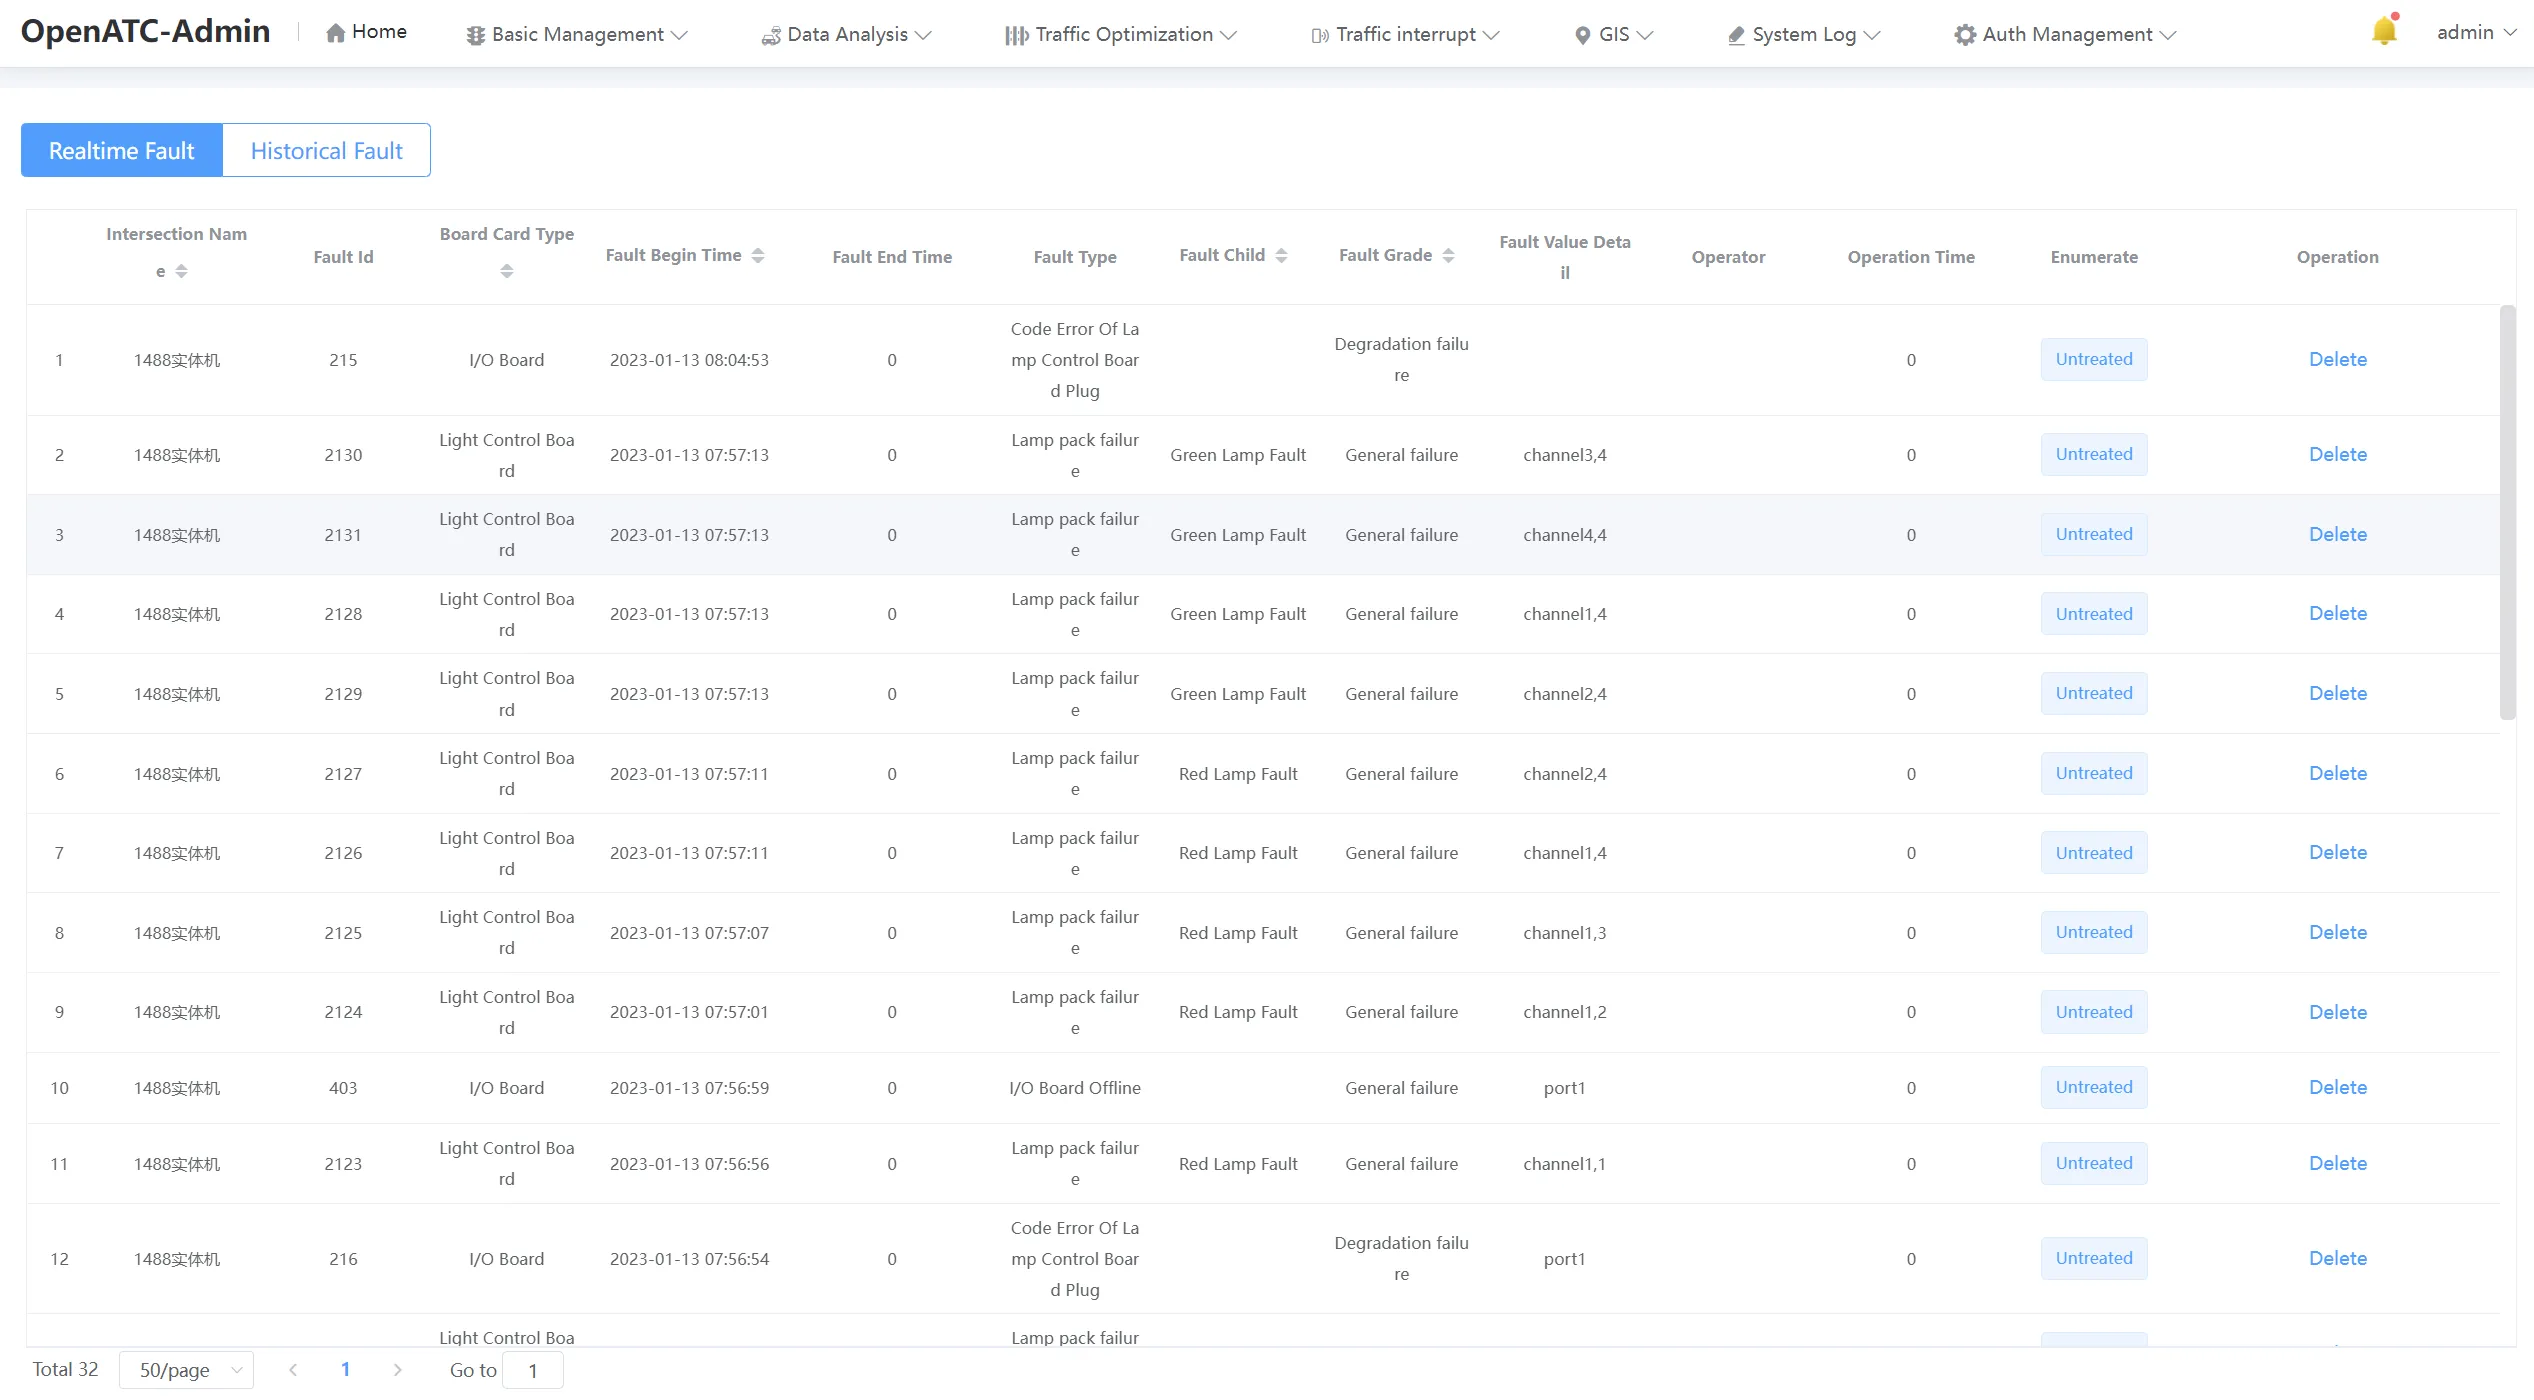The height and width of the screenshot is (1400, 2534).
Task: Sort by Fault Grade arrows
Action: tap(1448, 255)
